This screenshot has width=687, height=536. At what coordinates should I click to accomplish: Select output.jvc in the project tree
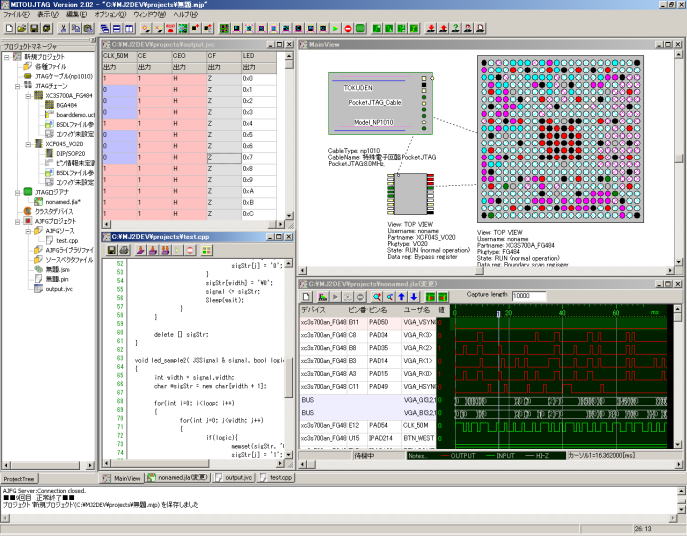click(59, 289)
